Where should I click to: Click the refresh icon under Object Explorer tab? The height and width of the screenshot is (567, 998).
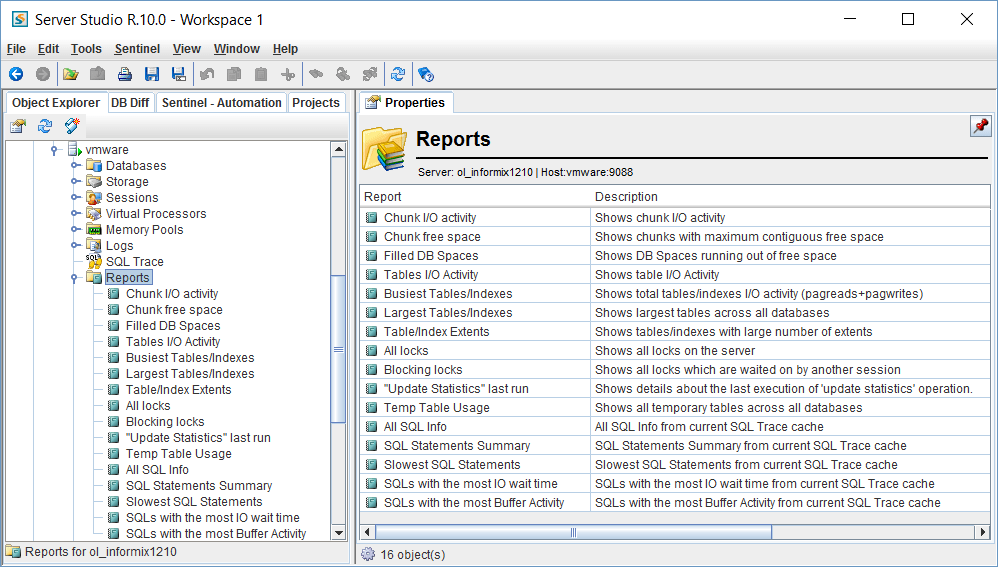[x=45, y=126]
